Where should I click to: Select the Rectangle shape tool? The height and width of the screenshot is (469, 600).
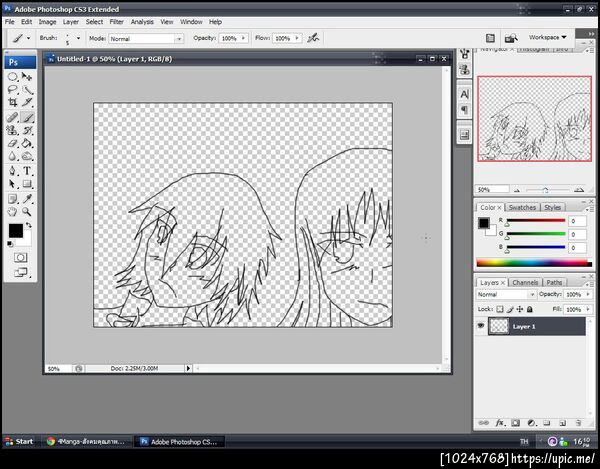[x=27, y=184]
